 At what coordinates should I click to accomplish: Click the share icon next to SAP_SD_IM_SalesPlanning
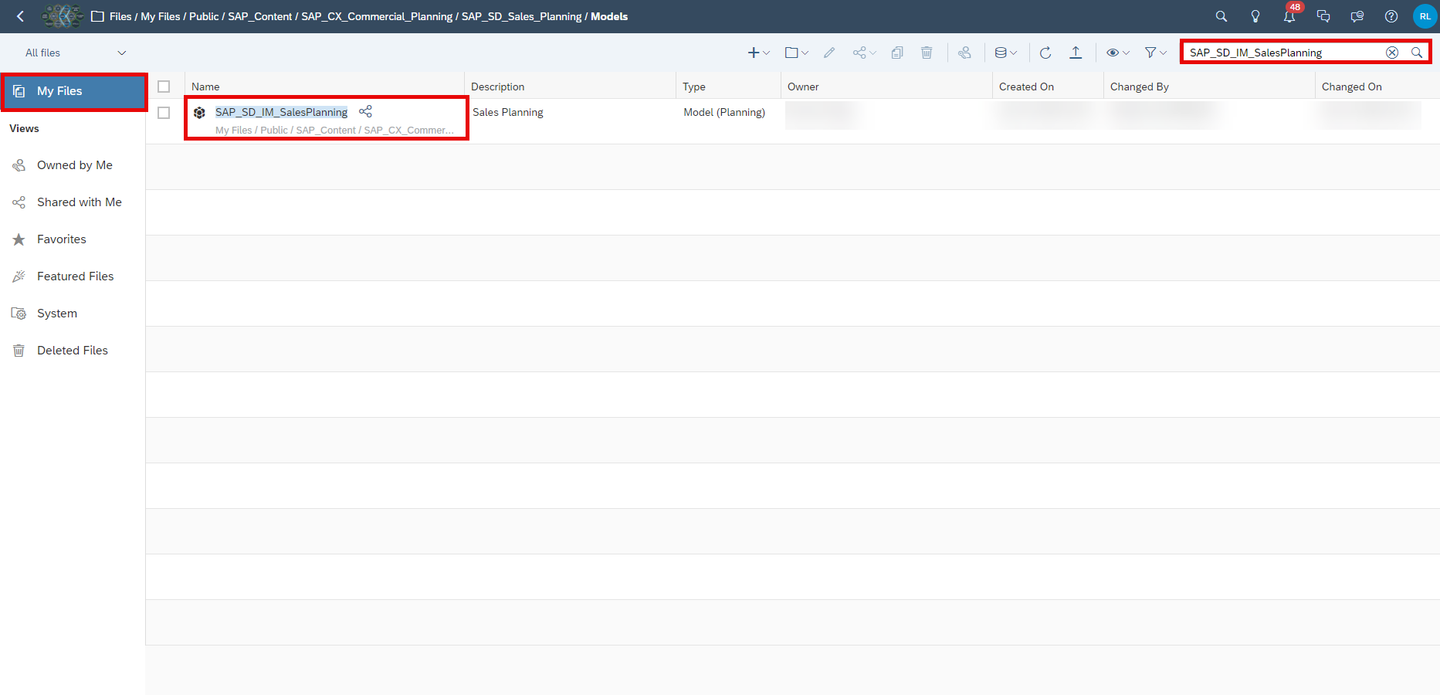[x=365, y=112]
